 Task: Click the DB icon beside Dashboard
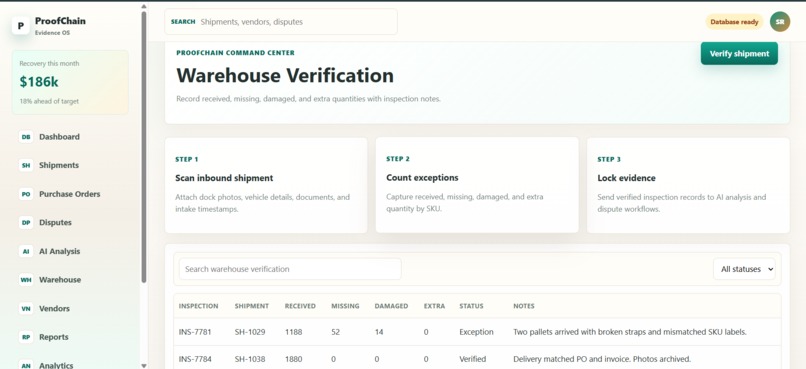pyautogui.click(x=26, y=137)
